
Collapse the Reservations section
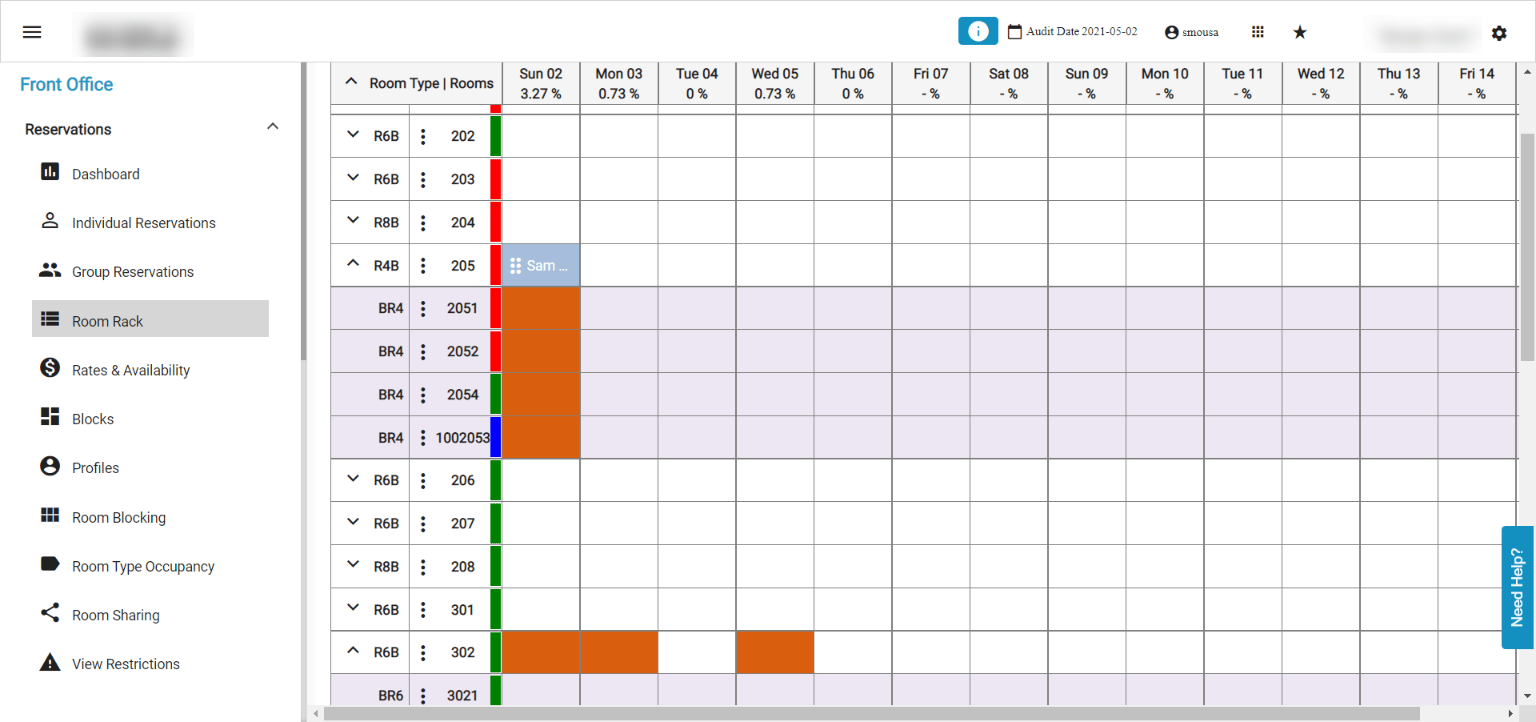273,127
